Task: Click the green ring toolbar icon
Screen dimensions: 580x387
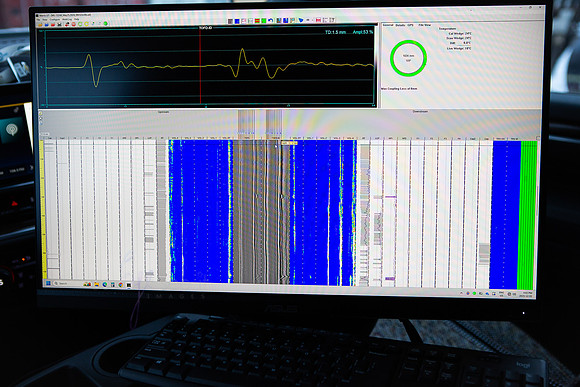Action: click(x=80, y=24)
